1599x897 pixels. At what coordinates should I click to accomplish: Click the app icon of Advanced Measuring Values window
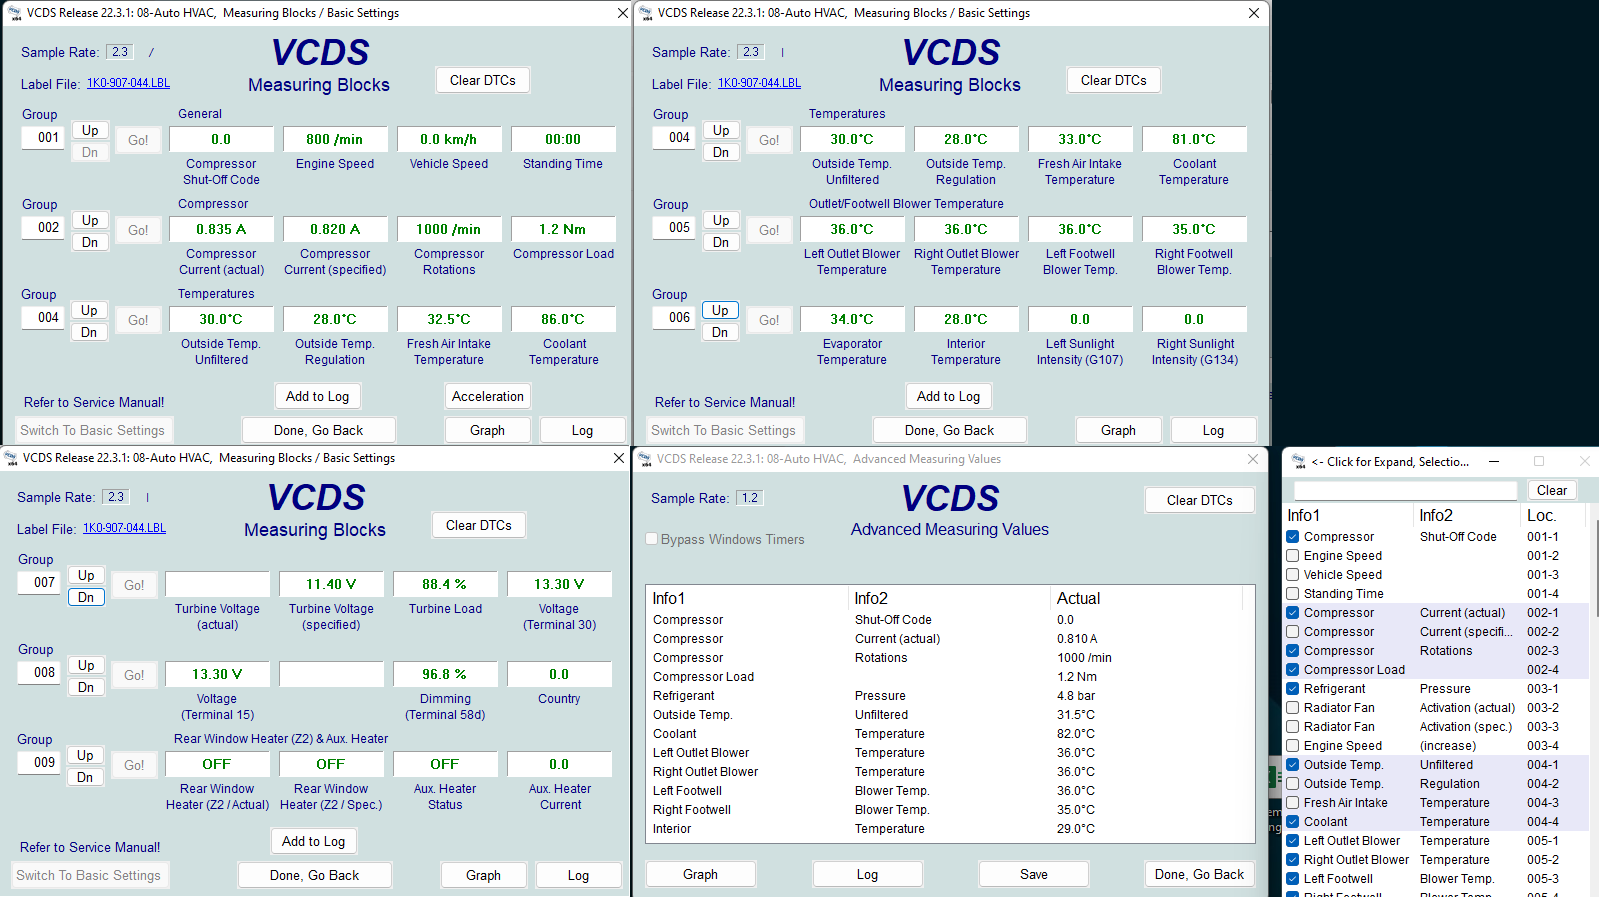(644, 459)
